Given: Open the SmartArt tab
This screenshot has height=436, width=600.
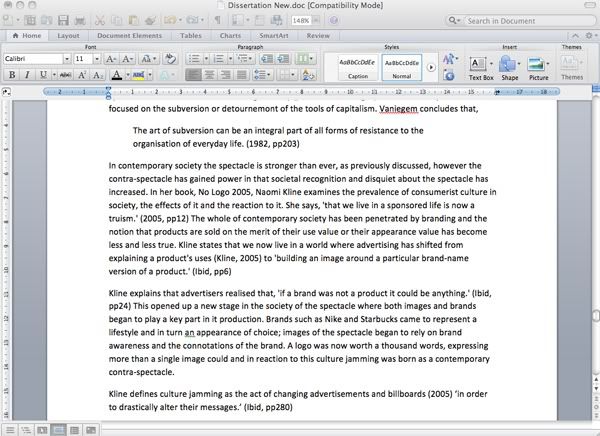Looking at the screenshot, I should pos(274,36).
